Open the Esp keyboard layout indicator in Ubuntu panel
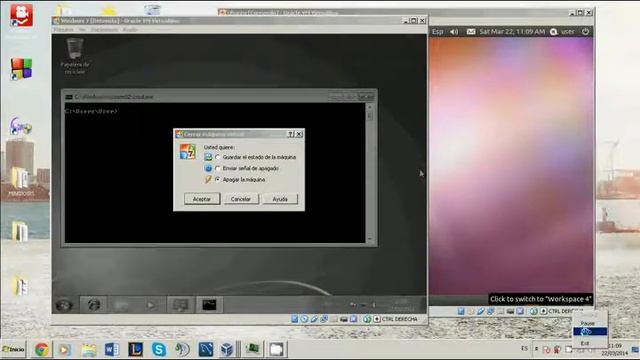The width and height of the screenshot is (640, 360). coord(438,31)
